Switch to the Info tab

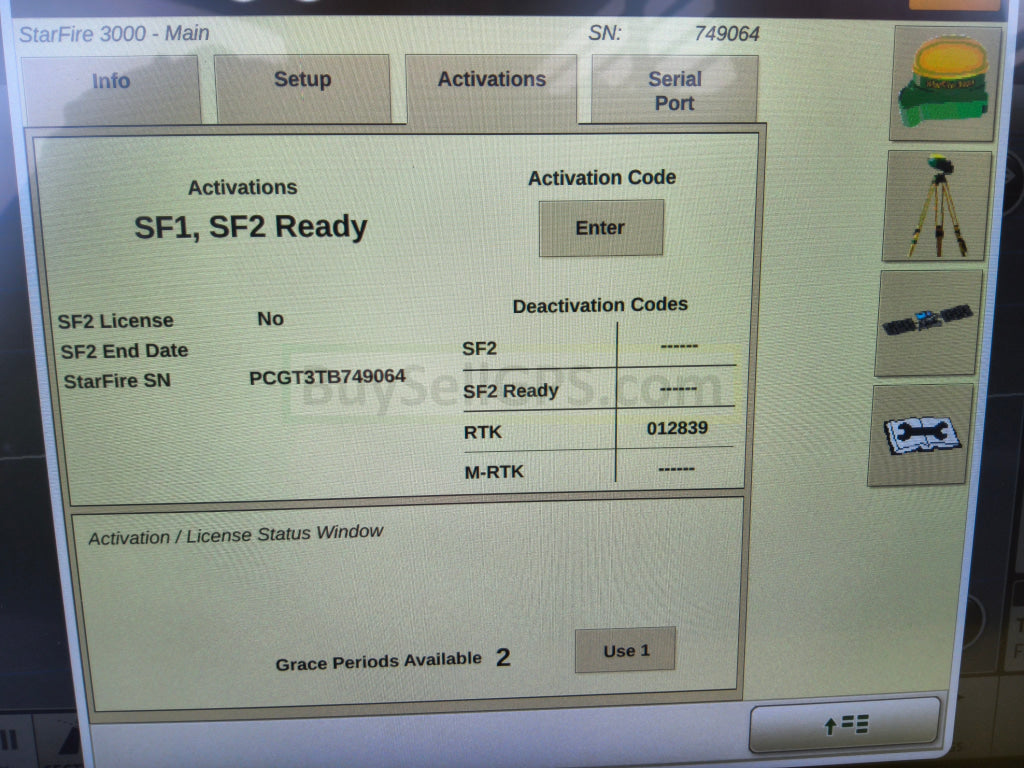tap(110, 82)
